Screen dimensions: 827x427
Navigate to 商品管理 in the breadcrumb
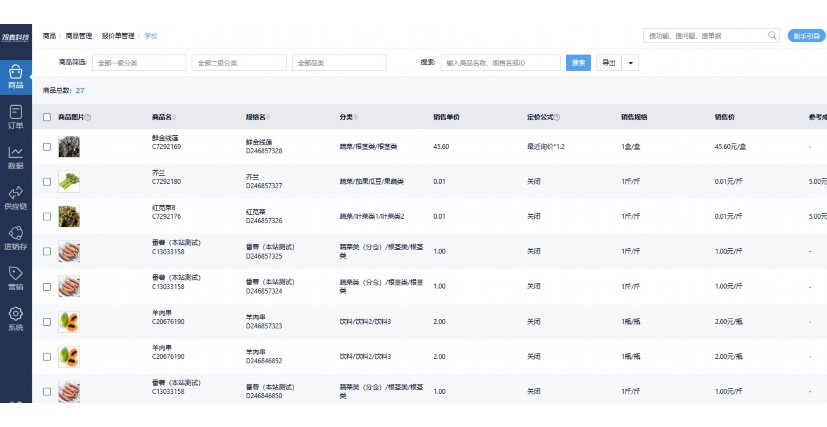[81, 35]
